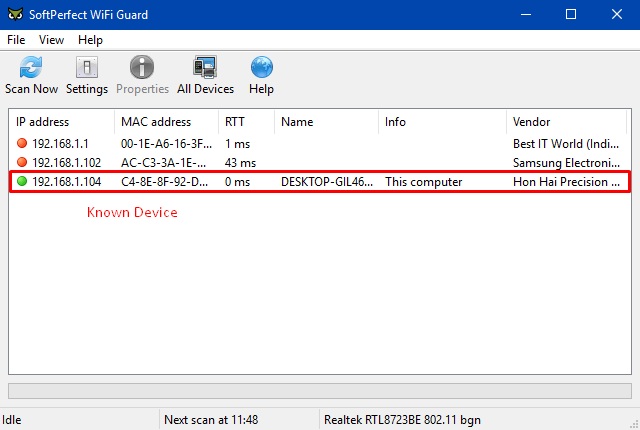Sort by the Info column header
The height and width of the screenshot is (430, 640).
[442, 122]
